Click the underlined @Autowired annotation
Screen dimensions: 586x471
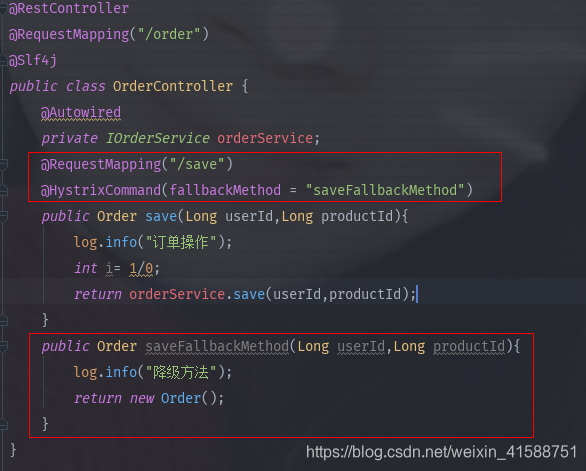pyautogui.click(x=81, y=113)
